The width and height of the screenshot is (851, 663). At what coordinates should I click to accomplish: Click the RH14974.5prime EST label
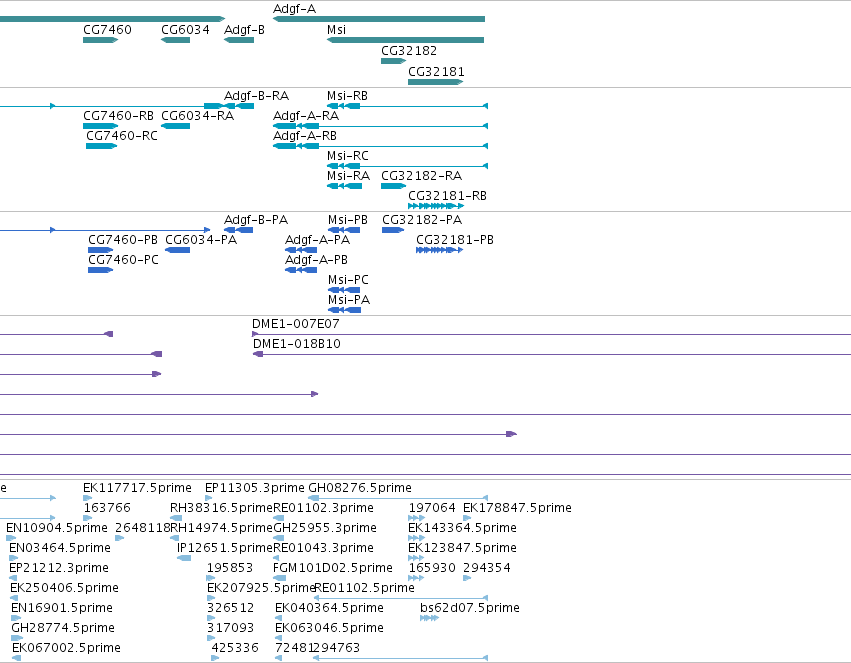point(221,528)
